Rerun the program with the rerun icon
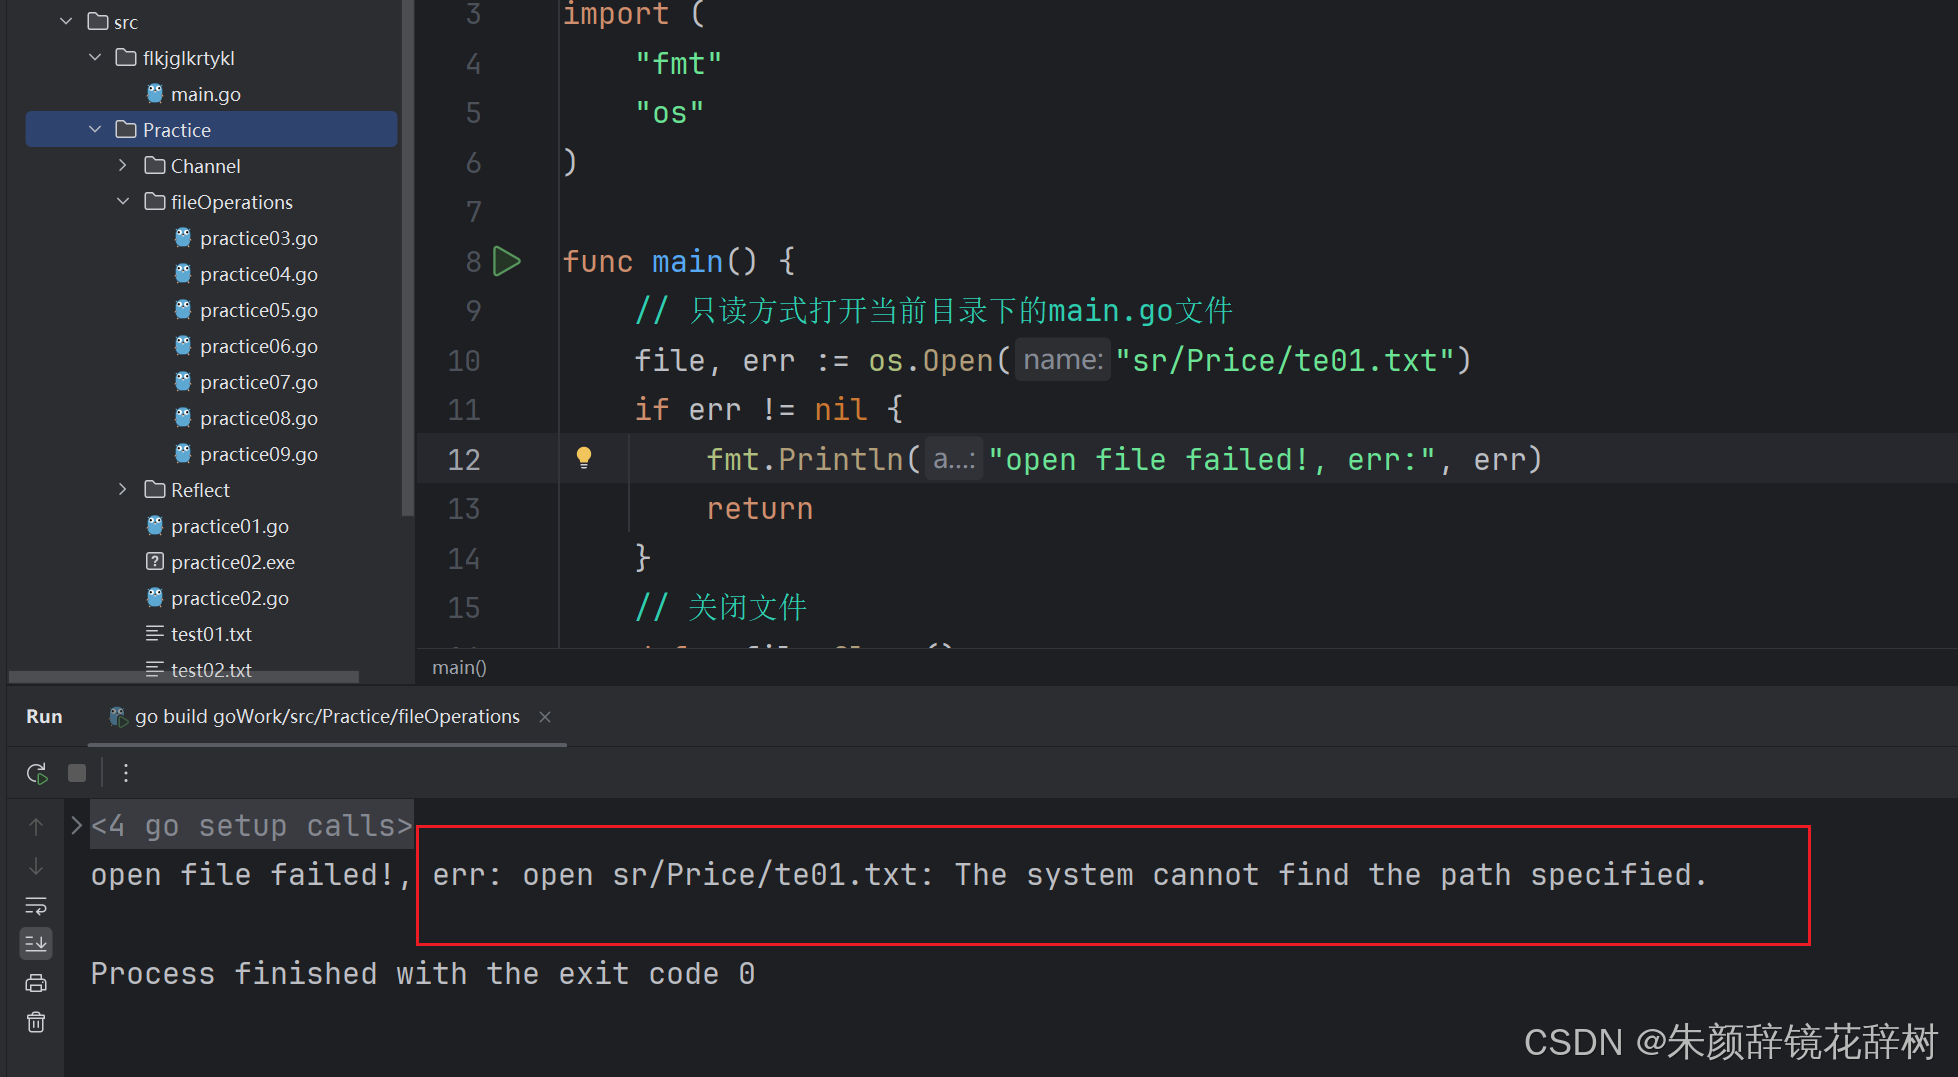Screen dimensions: 1958x1077 click(37, 773)
